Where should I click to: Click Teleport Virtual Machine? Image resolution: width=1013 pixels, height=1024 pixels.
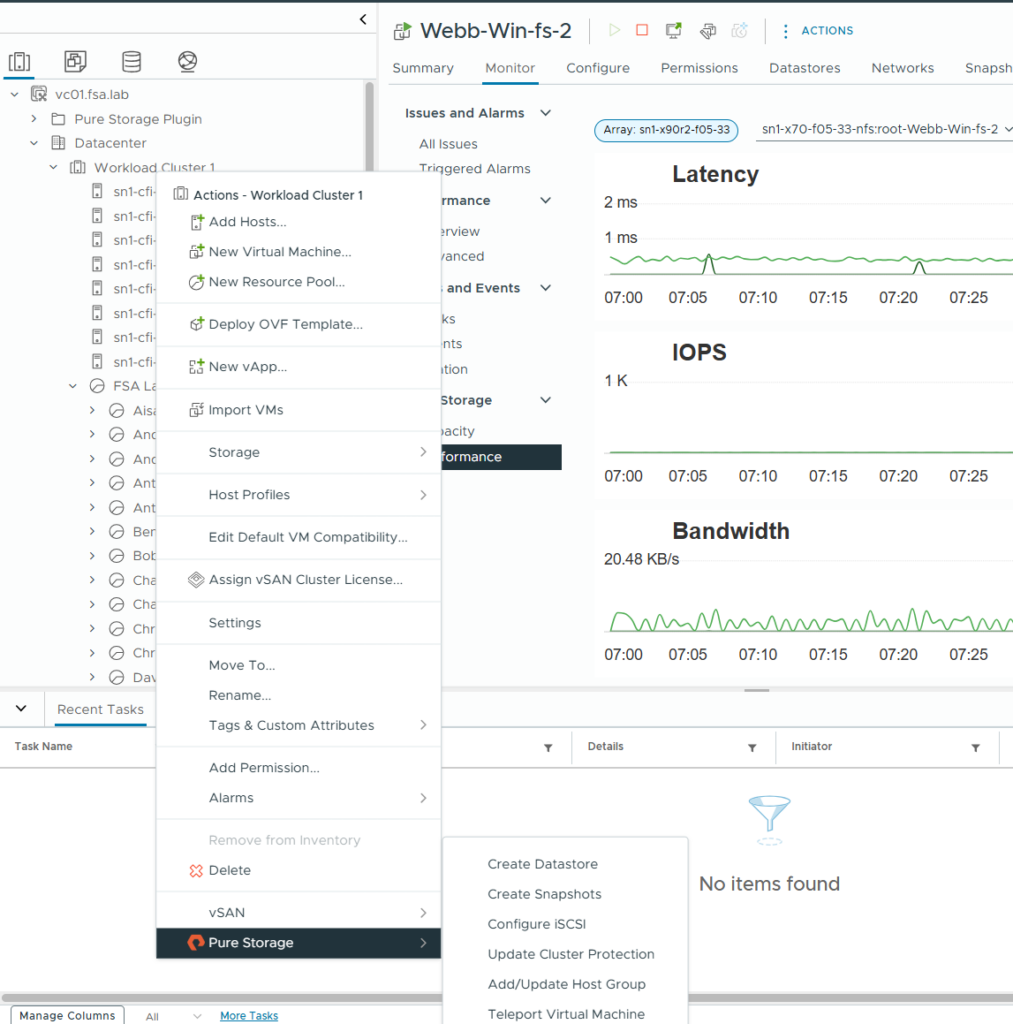[566, 1014]
